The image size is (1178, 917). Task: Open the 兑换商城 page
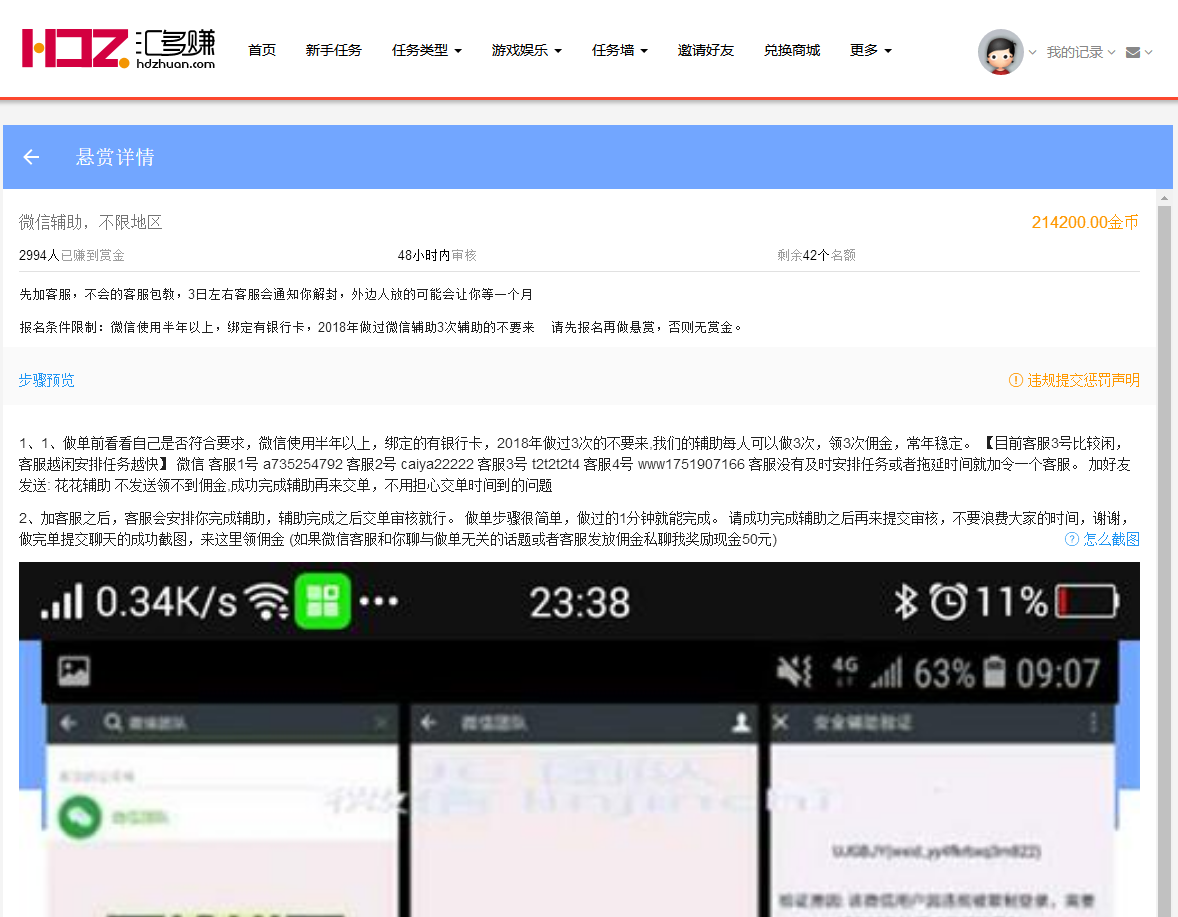coord(792,50)
